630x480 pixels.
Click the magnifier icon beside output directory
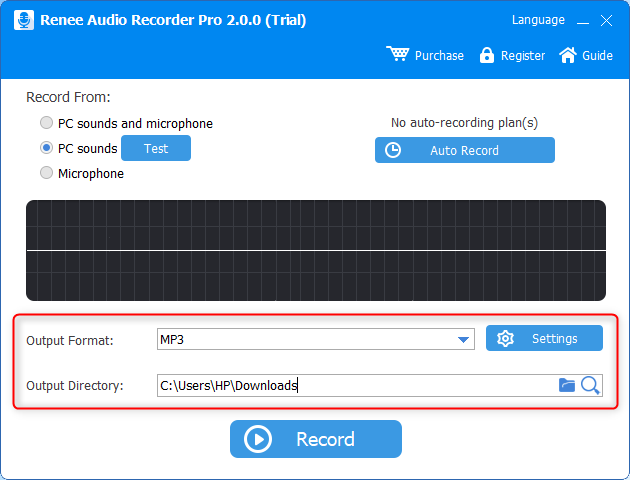click(x=590, y=385)
